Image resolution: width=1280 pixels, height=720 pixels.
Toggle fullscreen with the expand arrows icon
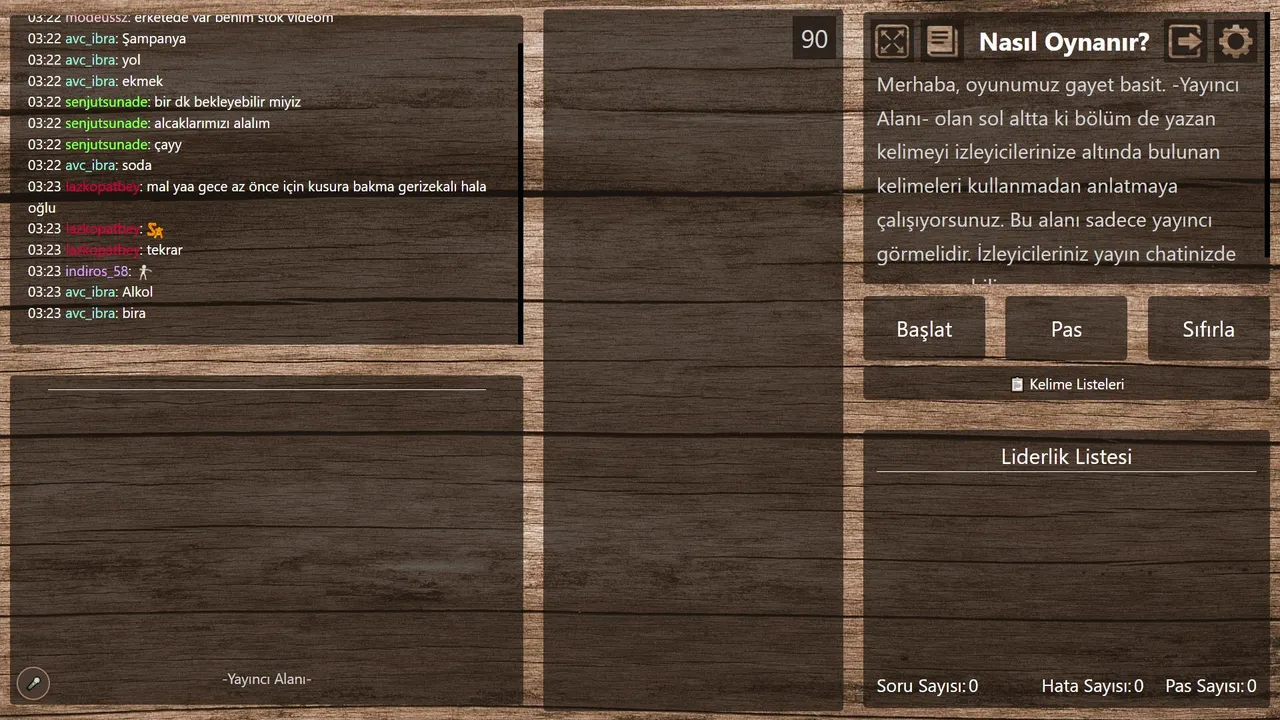coord(892,41)
